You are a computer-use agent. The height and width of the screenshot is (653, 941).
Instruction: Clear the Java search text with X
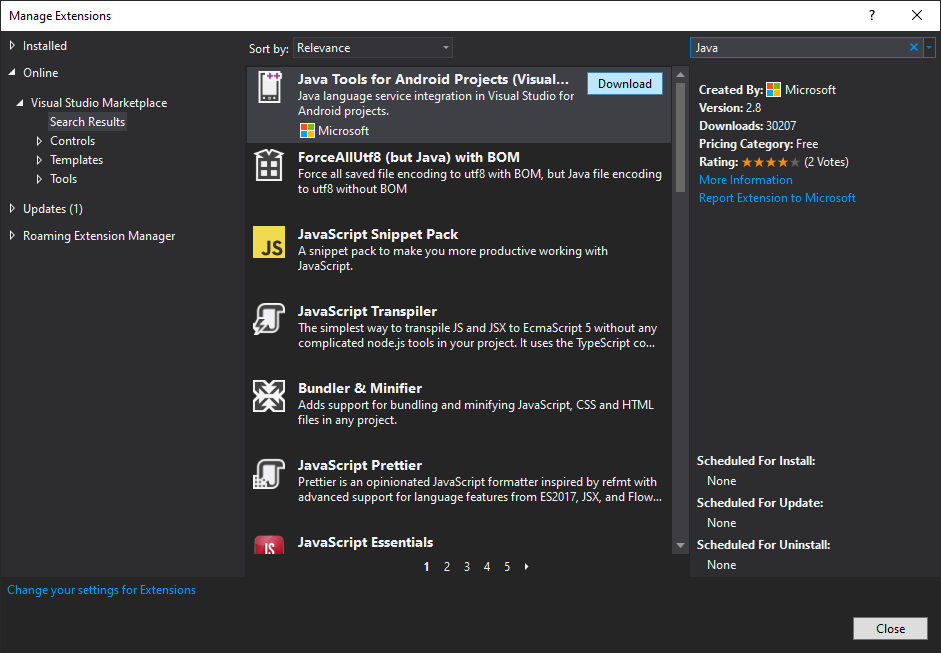click(913, 47)
